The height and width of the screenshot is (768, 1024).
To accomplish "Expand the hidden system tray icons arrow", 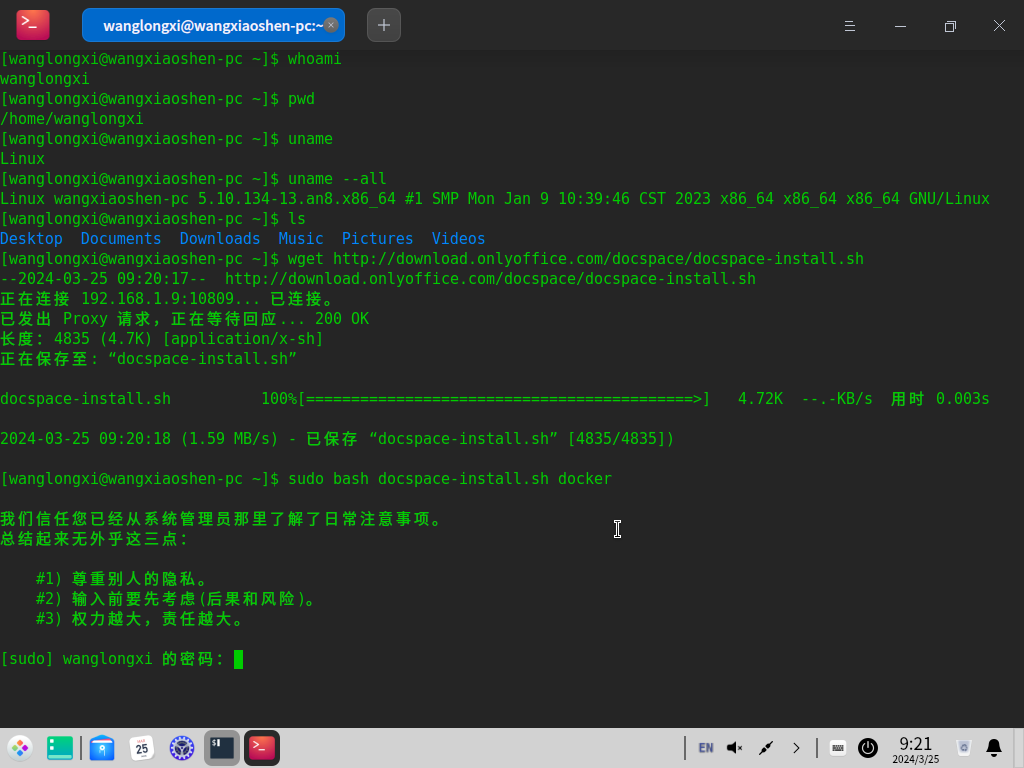I will (796, 747).
